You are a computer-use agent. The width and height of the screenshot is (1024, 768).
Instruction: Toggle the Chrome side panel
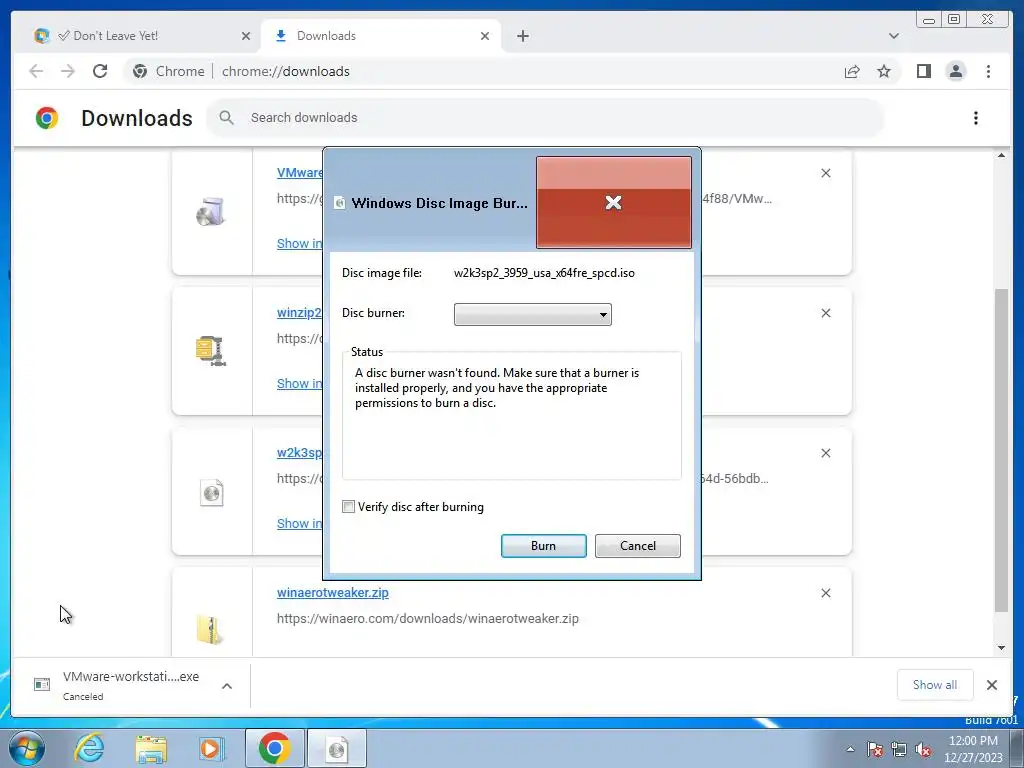click(x=923, y=71)
